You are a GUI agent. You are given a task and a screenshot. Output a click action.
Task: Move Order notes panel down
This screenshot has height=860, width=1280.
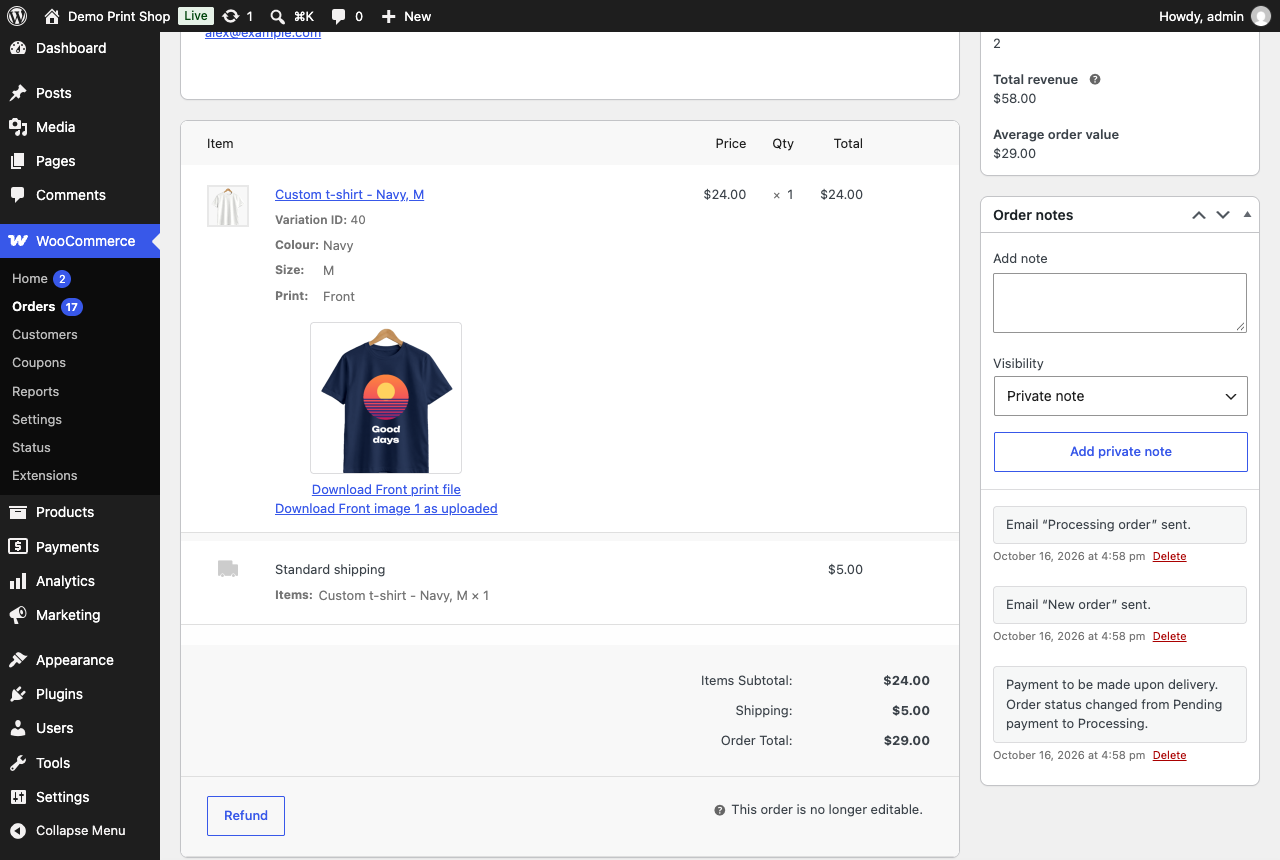tap(1222, 215)
